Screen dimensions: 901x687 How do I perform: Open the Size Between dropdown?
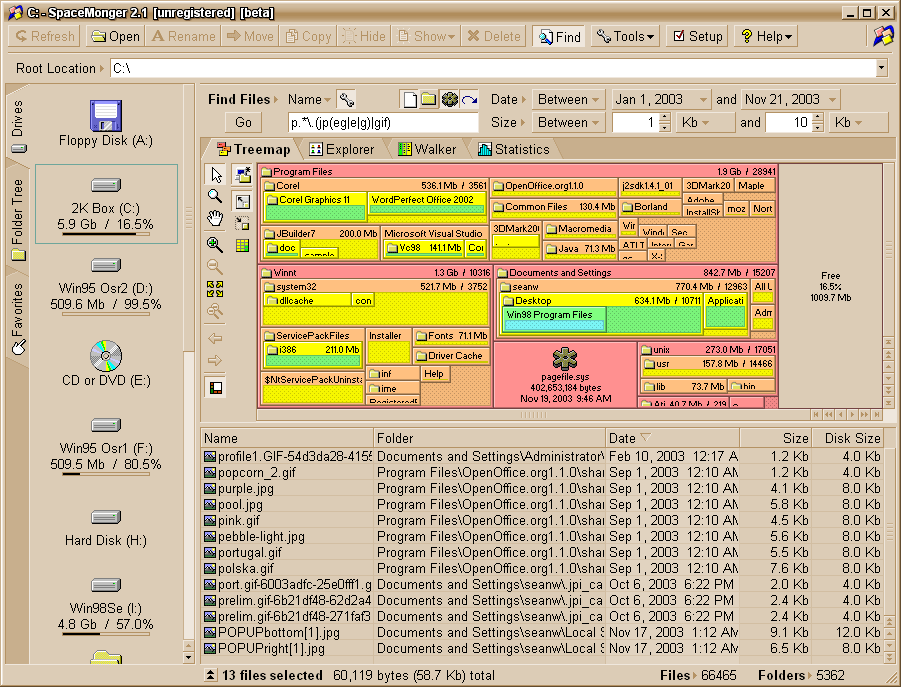pos(568,122)
